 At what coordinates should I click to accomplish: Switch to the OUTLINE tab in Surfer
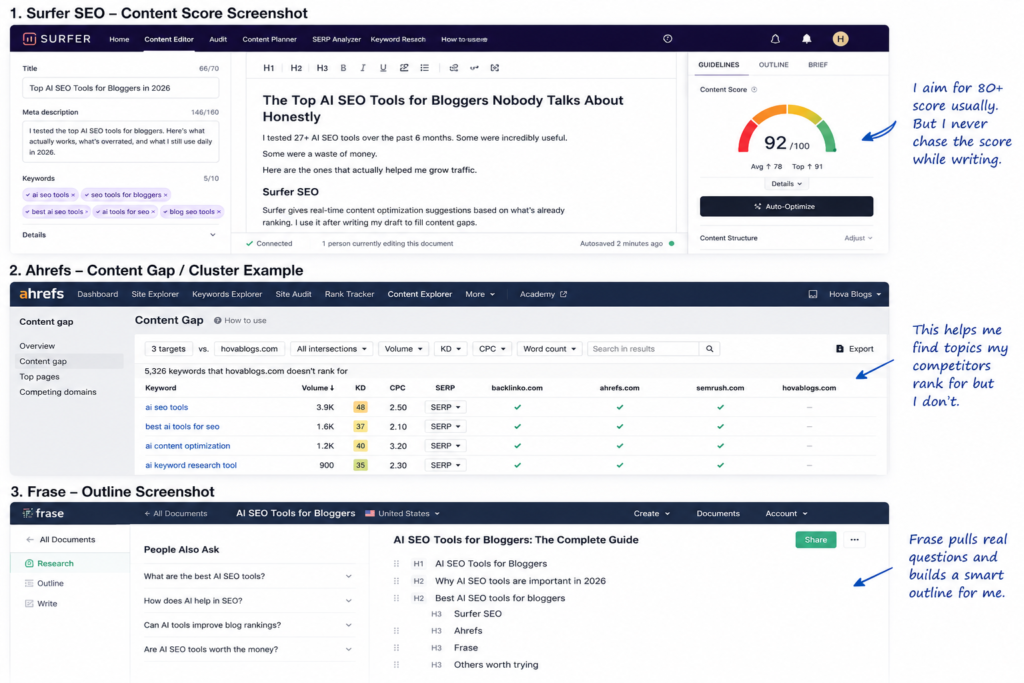coord(773,65)
